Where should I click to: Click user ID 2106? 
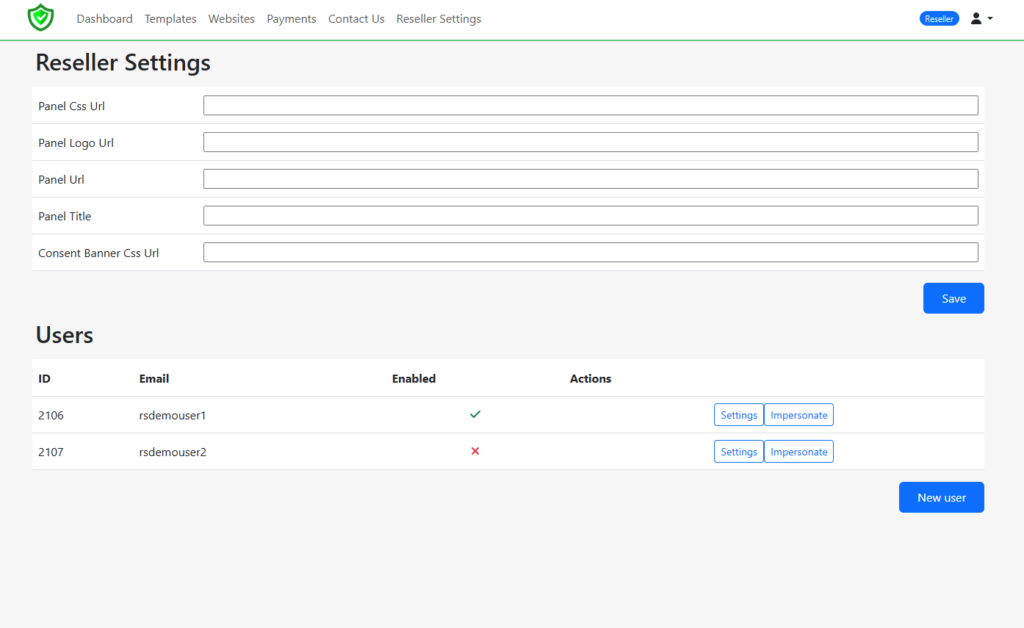51,415
